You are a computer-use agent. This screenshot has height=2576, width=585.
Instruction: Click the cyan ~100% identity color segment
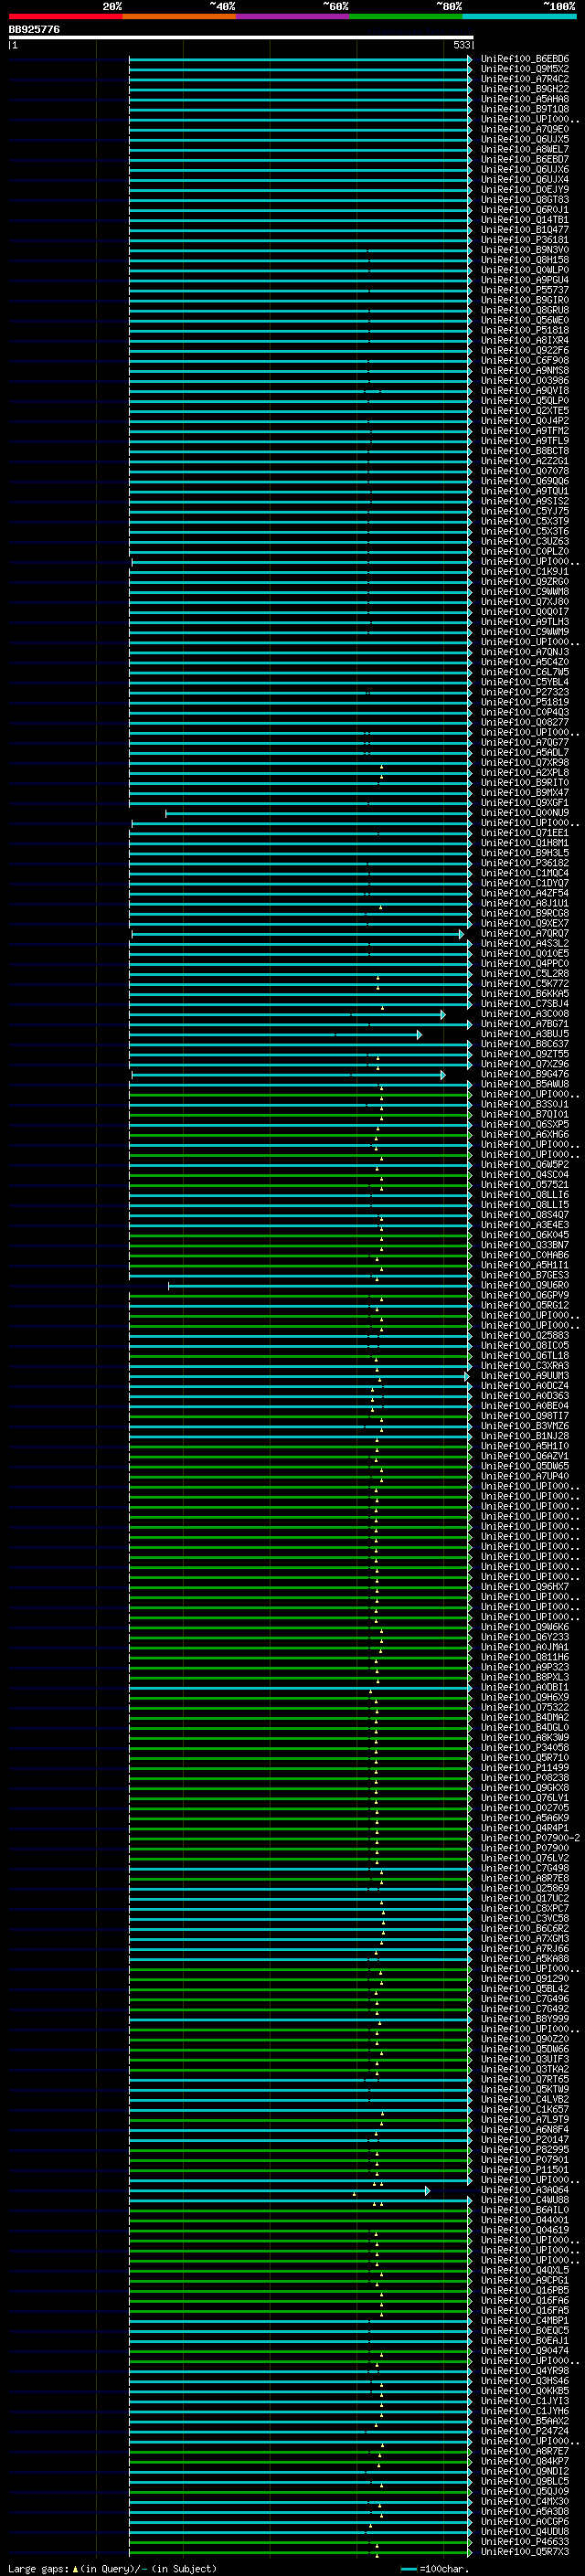(520, 16)
